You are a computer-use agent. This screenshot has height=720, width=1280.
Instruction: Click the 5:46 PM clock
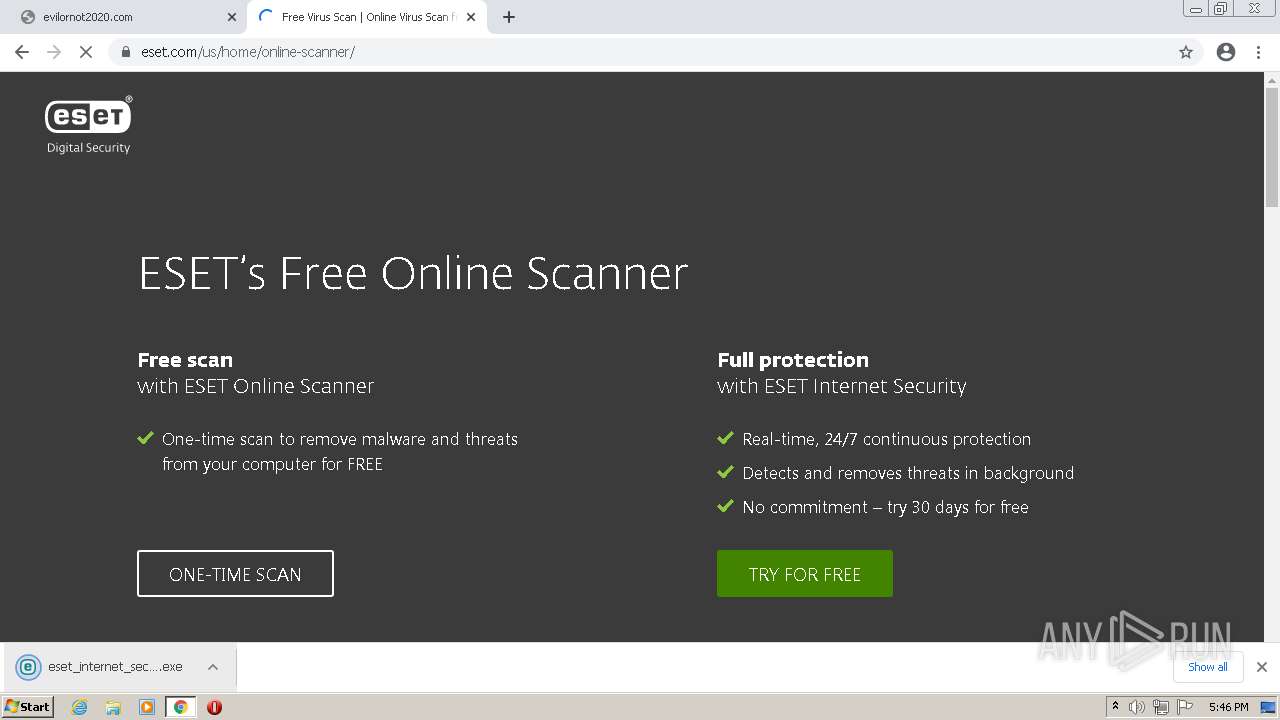click(x=1228, y=707)
